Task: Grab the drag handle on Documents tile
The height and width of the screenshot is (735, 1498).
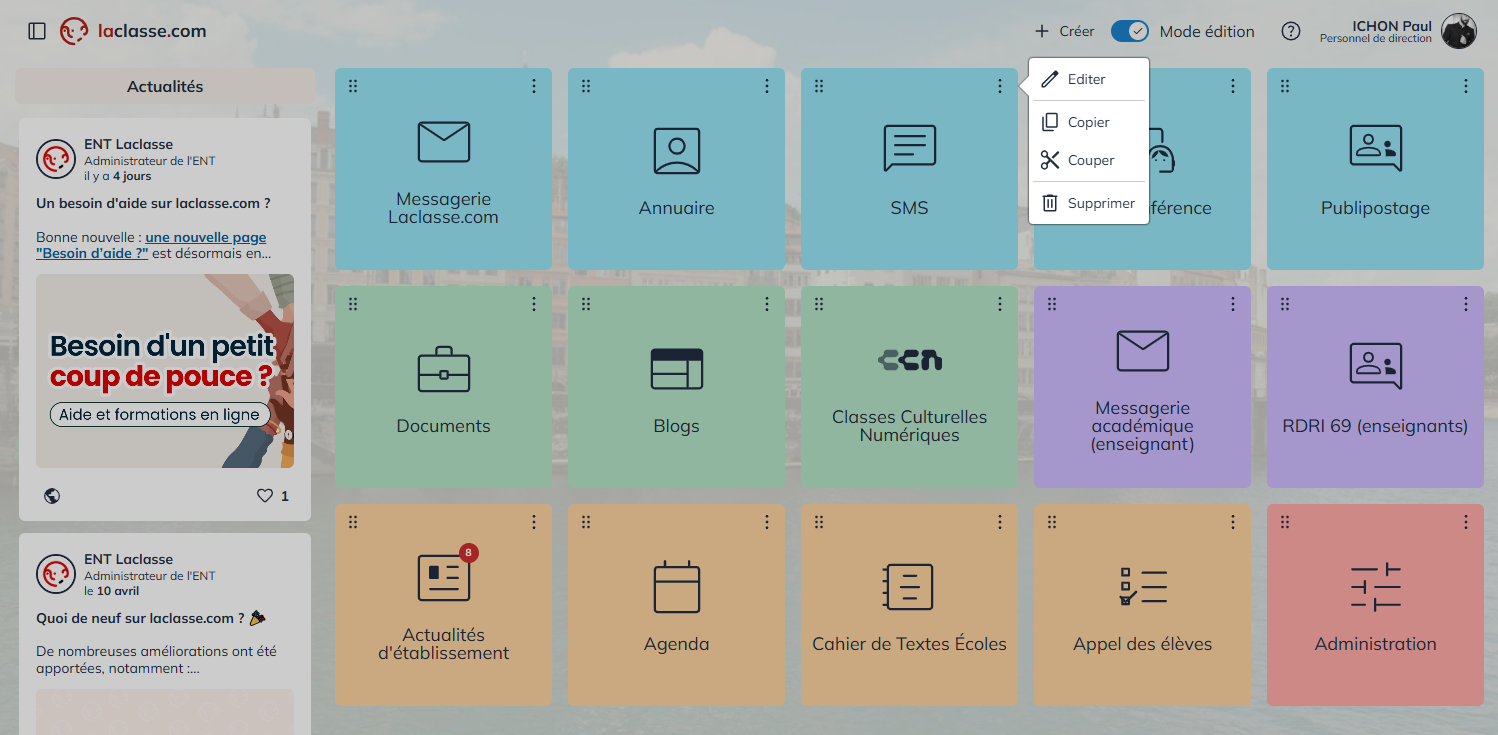Action: (353, 304)
